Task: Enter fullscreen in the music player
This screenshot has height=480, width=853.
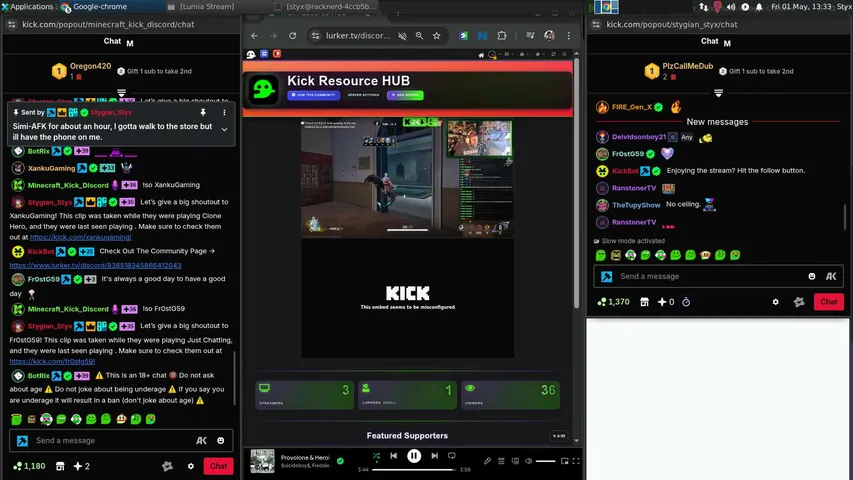Action: (576, 461)
